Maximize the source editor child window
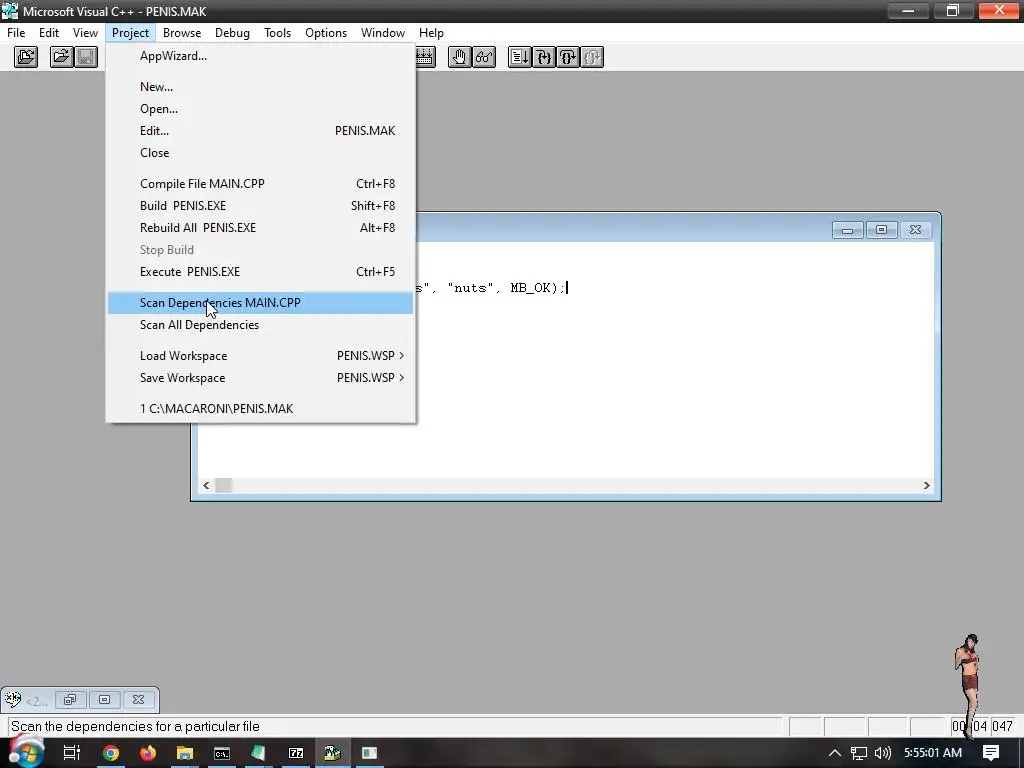 (881, 230)
